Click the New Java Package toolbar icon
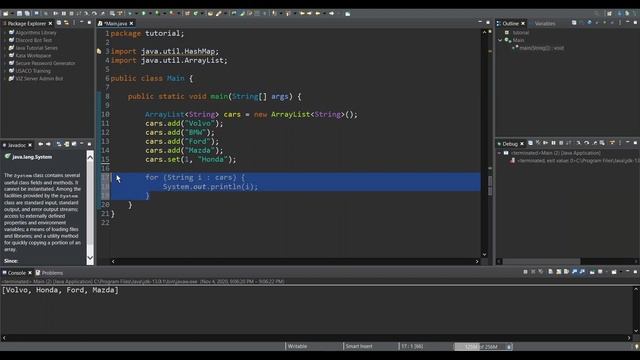Viewport: 640px width, 360px height. (187, 13)
